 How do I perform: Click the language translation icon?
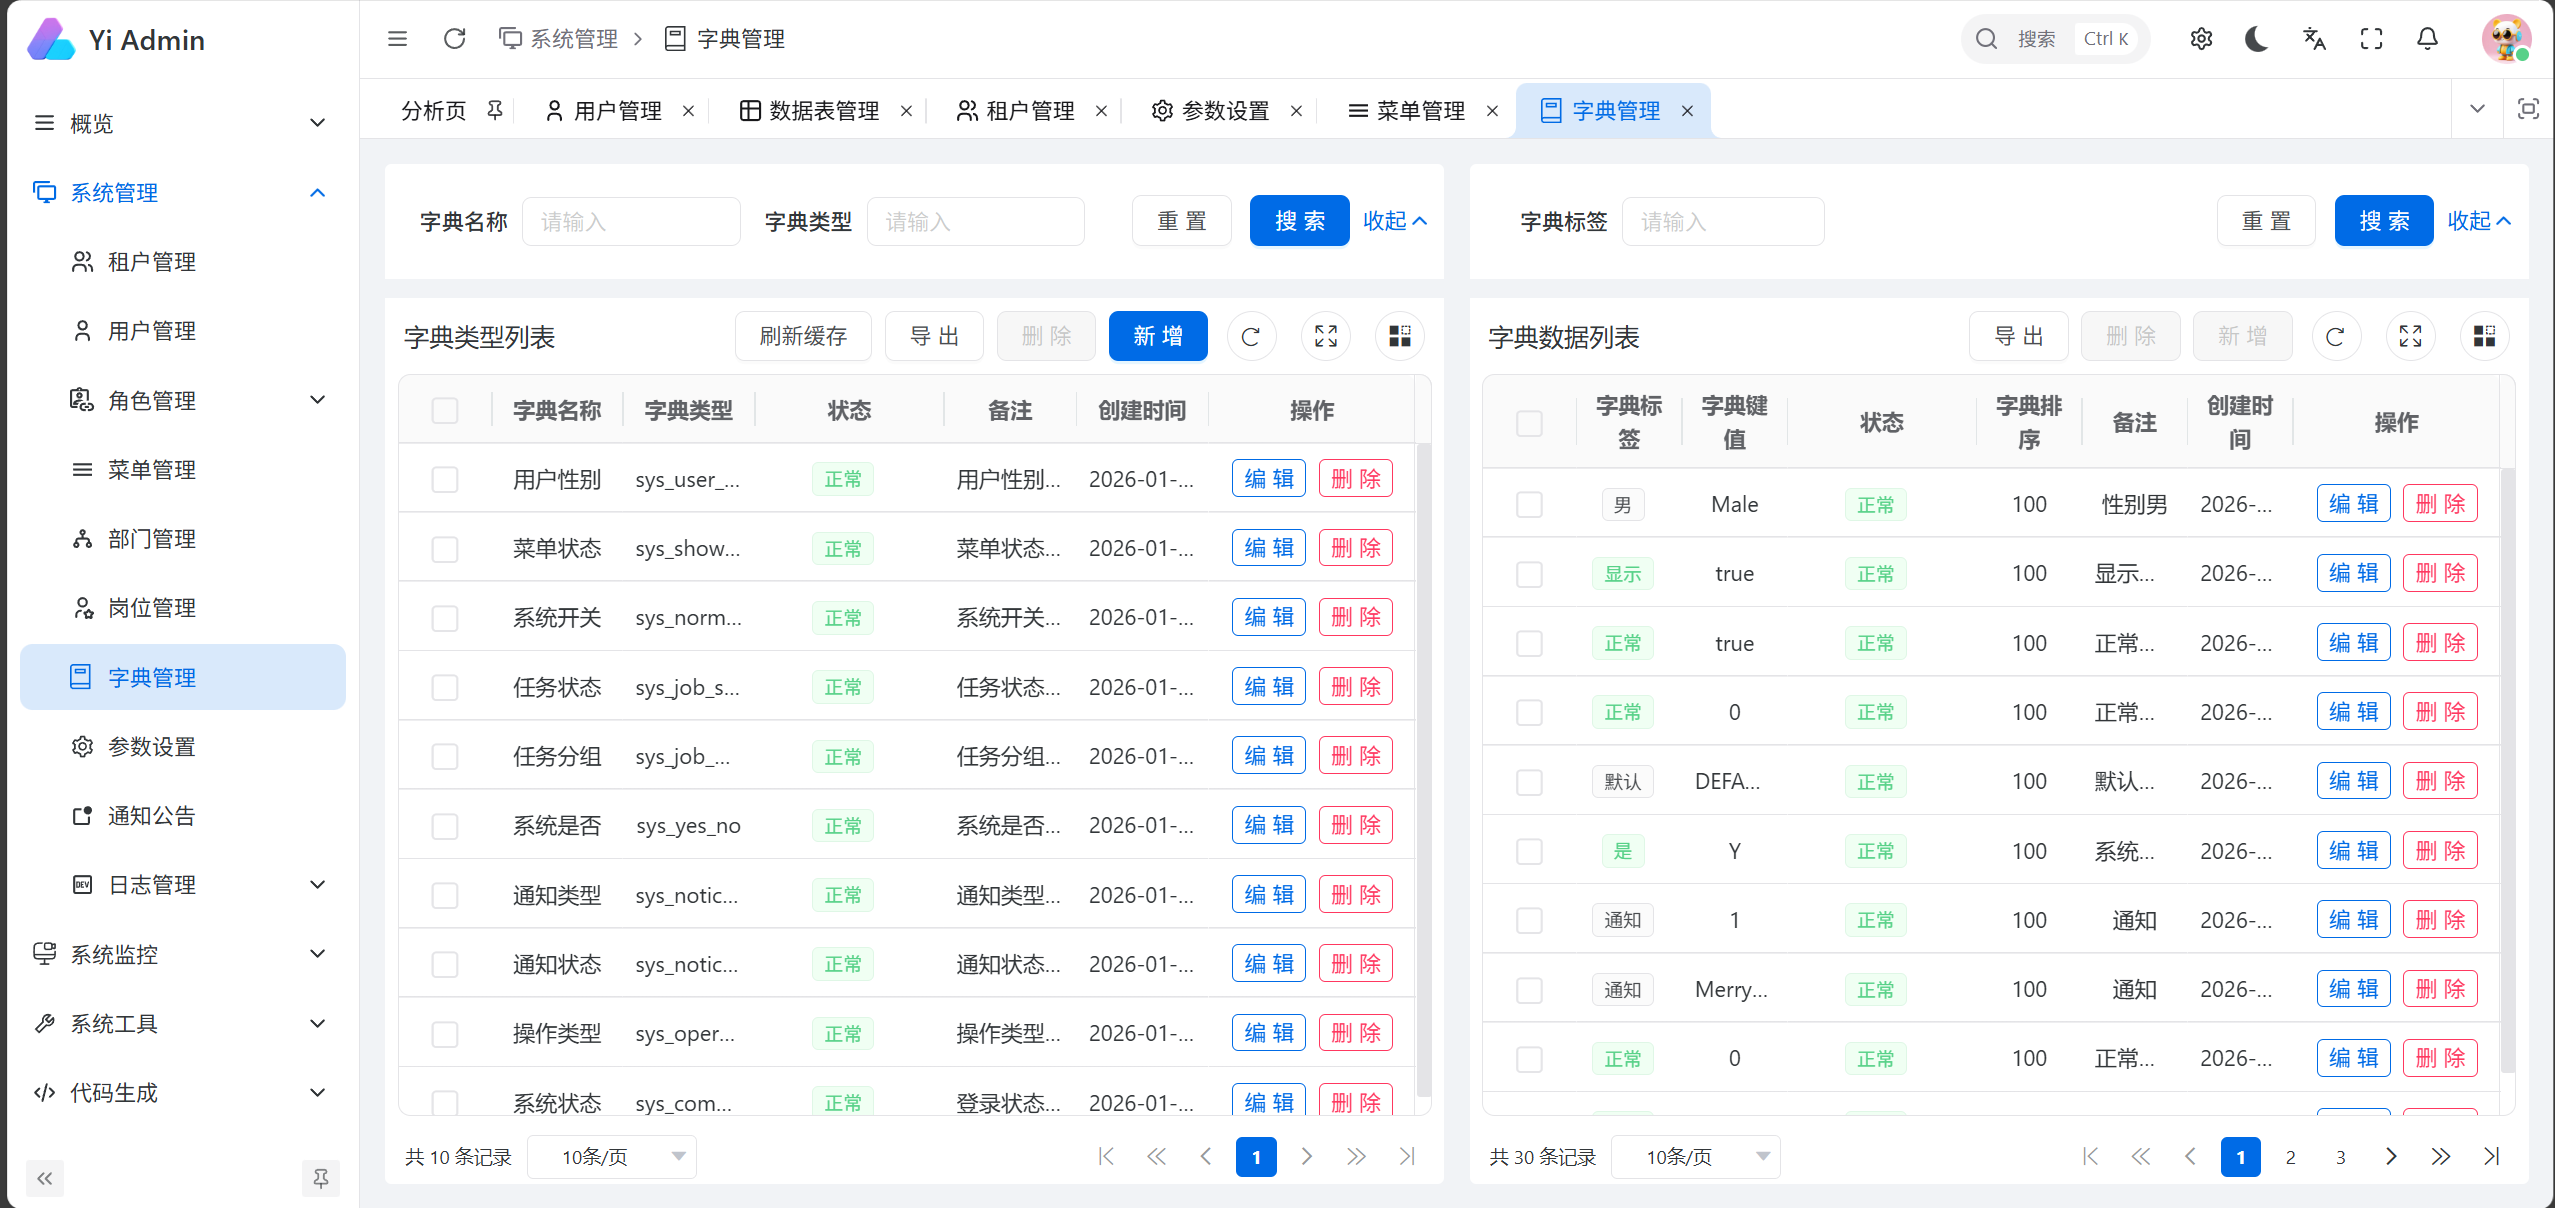pyautogui.click(x=2314, y=39)
